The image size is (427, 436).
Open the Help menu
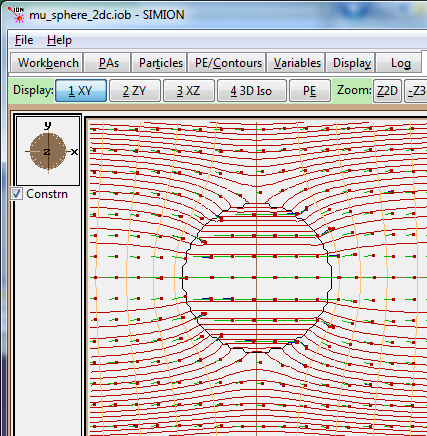[59, 40]
